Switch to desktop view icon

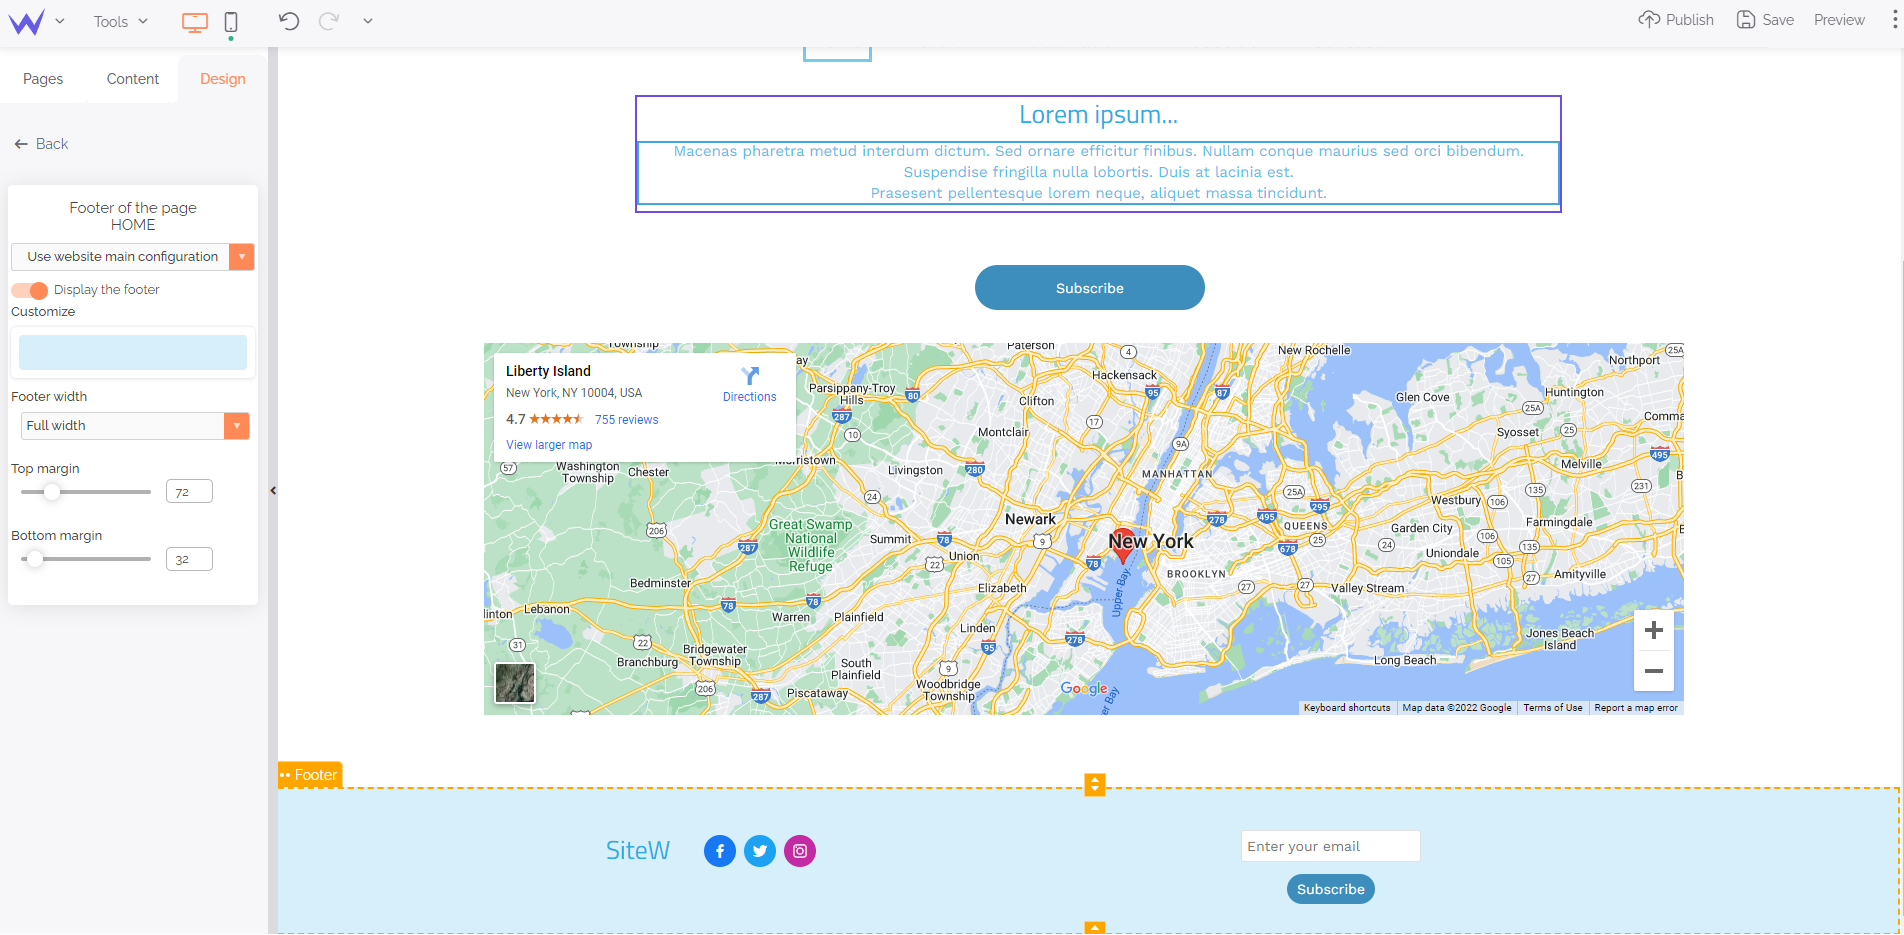coord(194,22)
